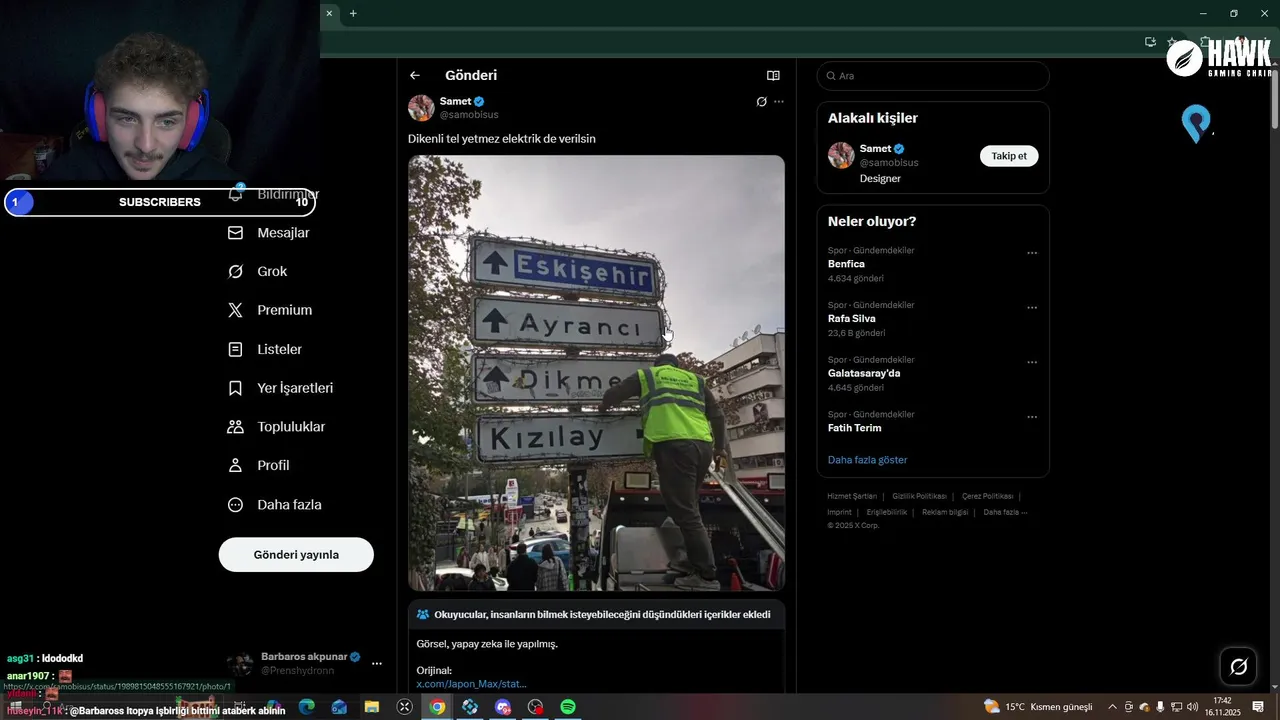
Task: Open Outlook from the taskbar
Action: coord(339,707)
